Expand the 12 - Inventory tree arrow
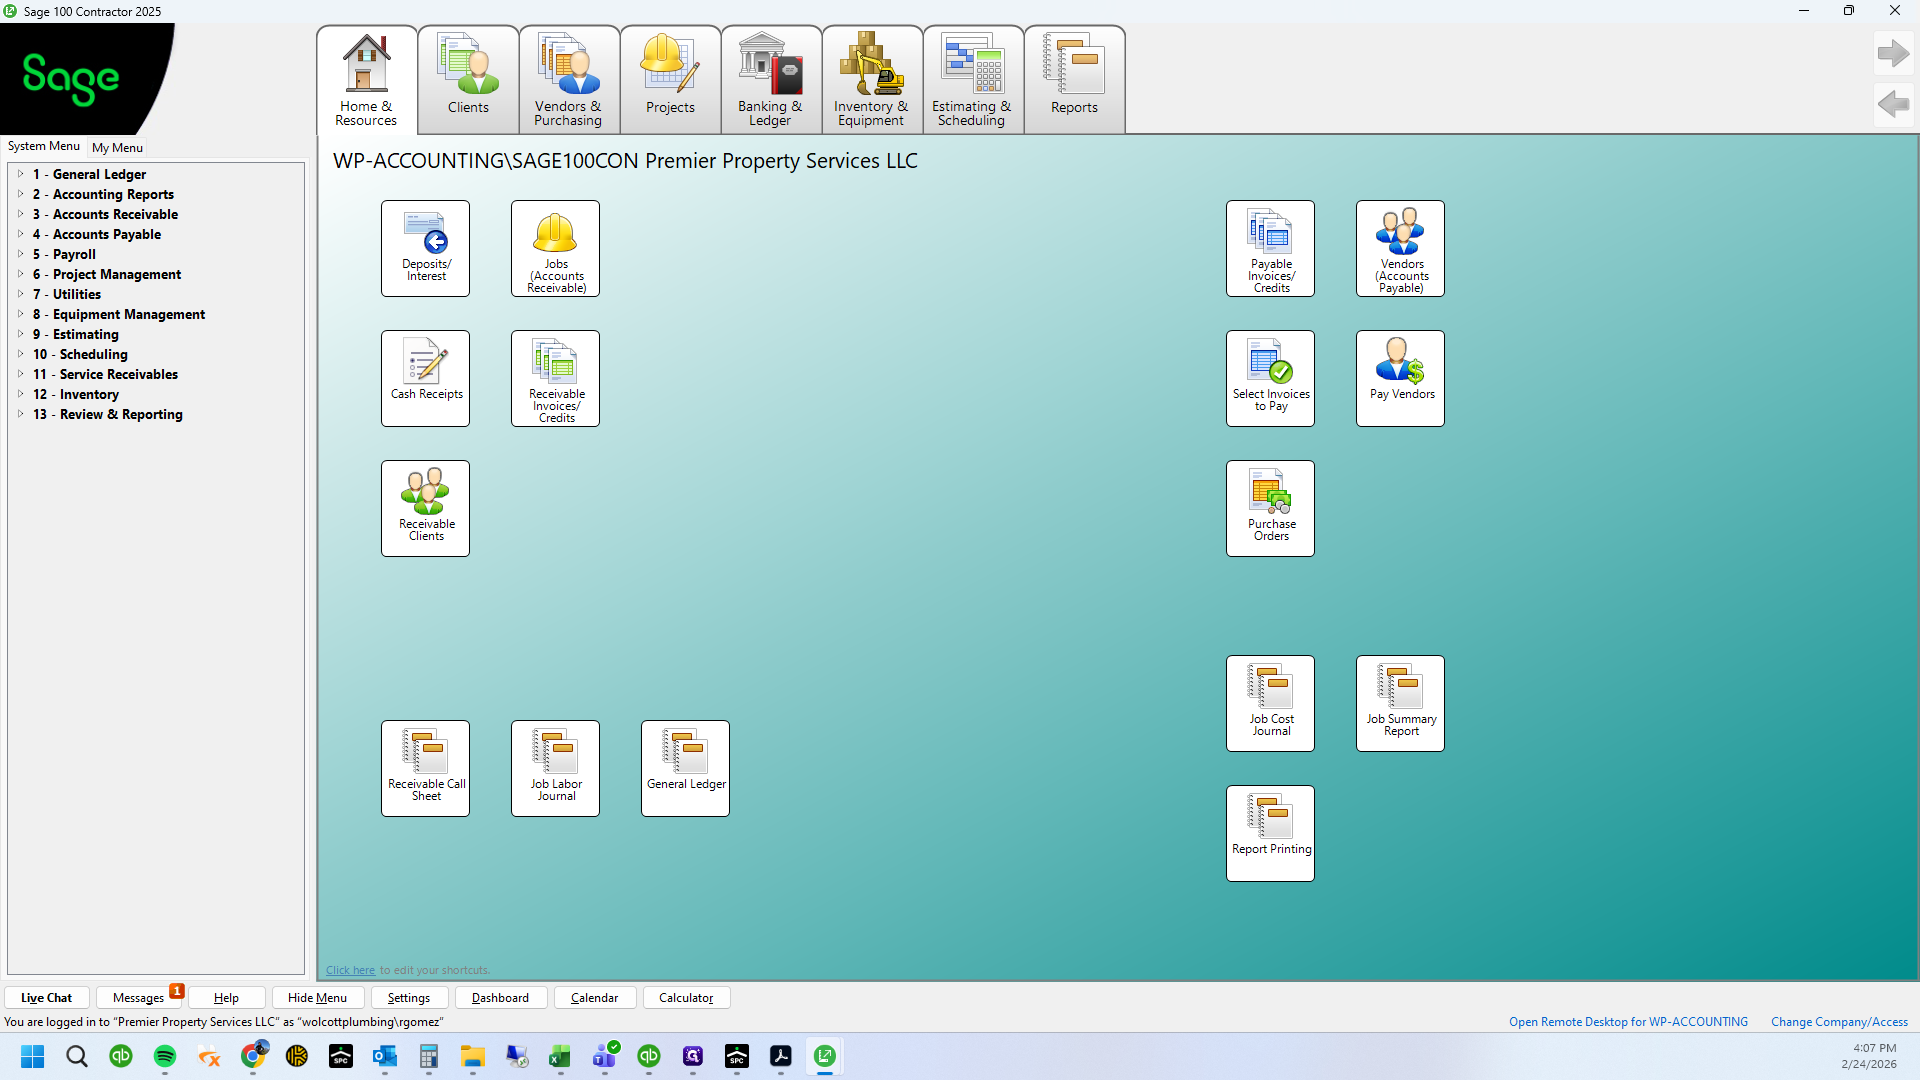 click(20, 394)
